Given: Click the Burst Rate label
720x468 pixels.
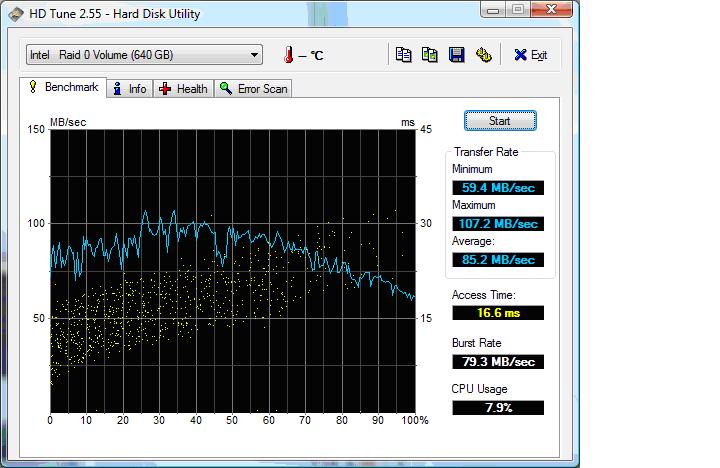Looking at the screenshot, I should [x=477, y=343].
